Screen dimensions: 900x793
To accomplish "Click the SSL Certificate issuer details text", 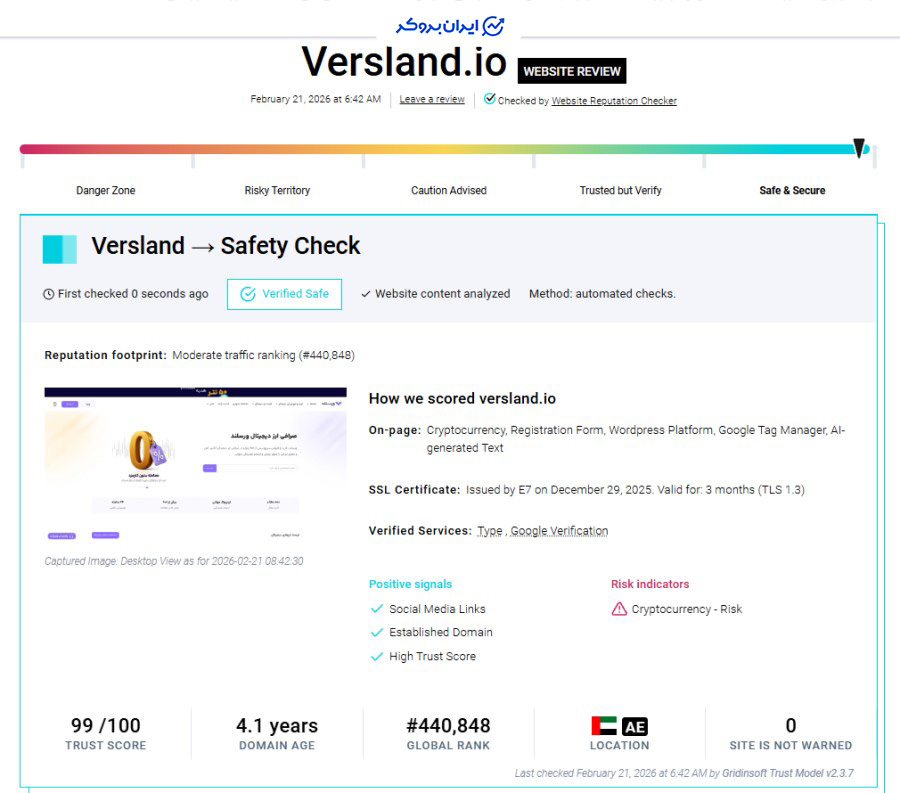I will 635,490.
